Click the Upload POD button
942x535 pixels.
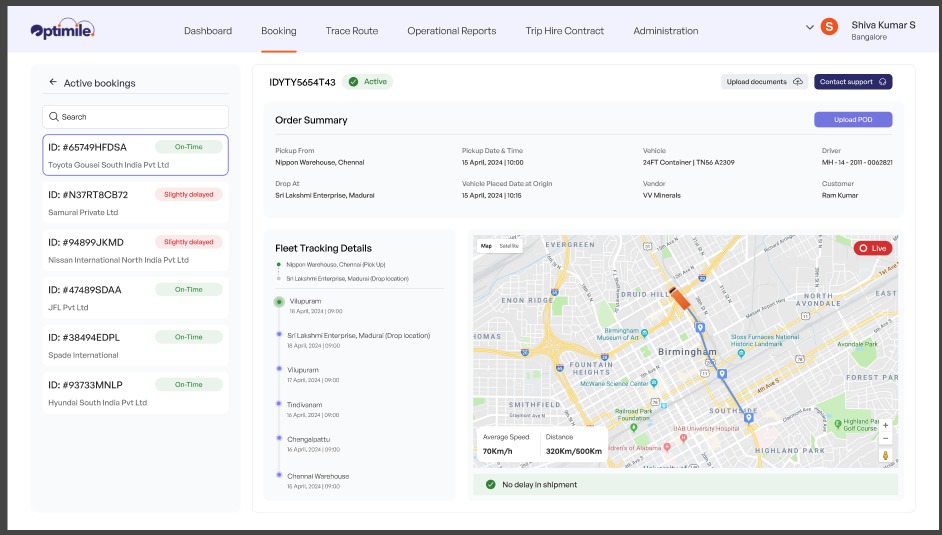coord(853,119)
